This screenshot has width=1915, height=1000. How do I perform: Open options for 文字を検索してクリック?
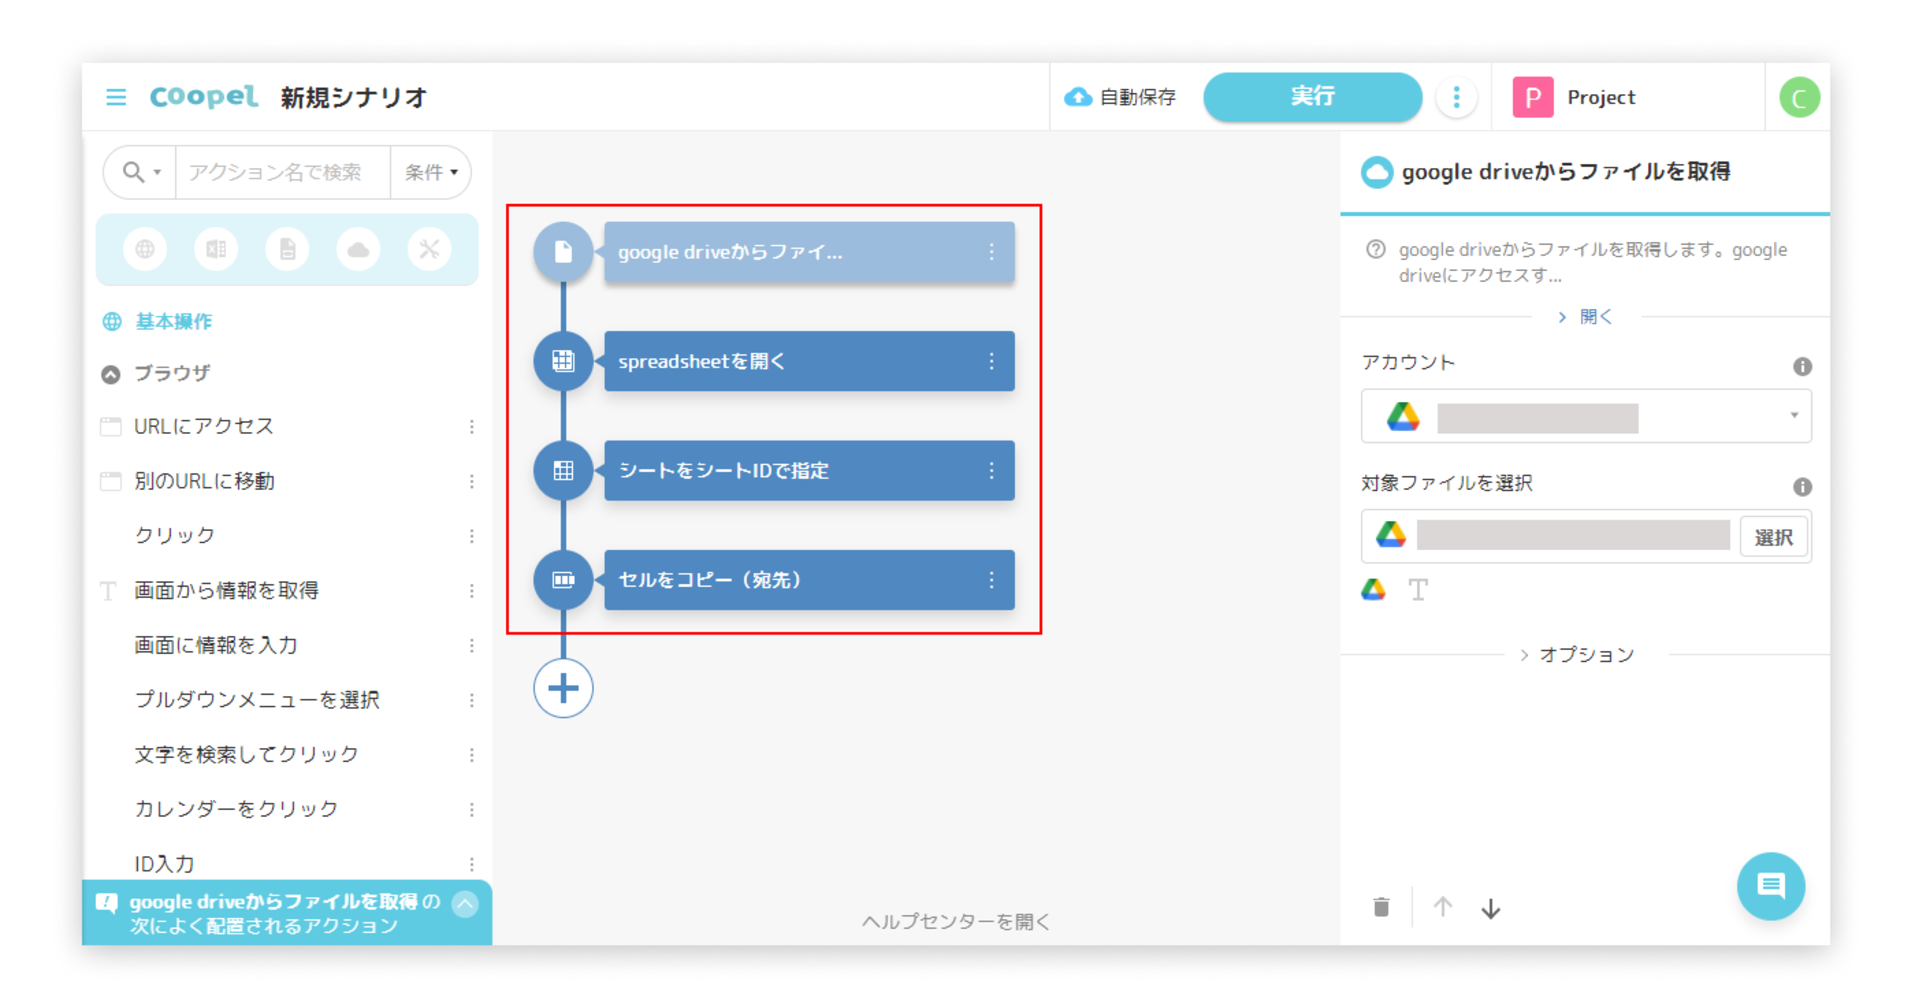click(472, 755)
